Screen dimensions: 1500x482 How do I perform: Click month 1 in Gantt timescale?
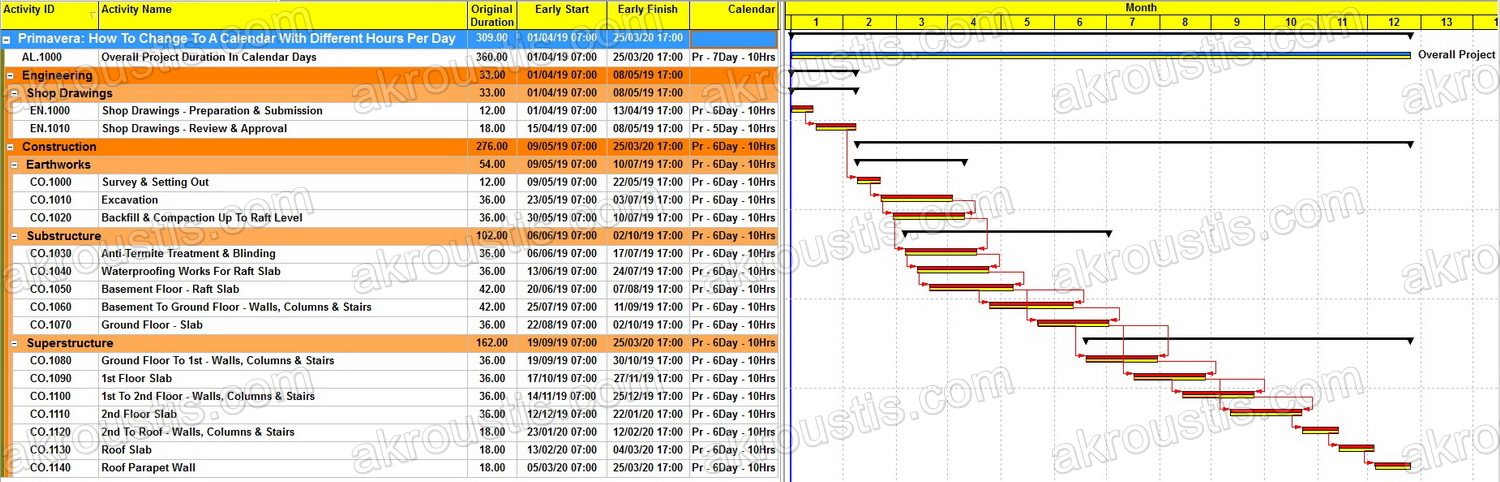816,22
